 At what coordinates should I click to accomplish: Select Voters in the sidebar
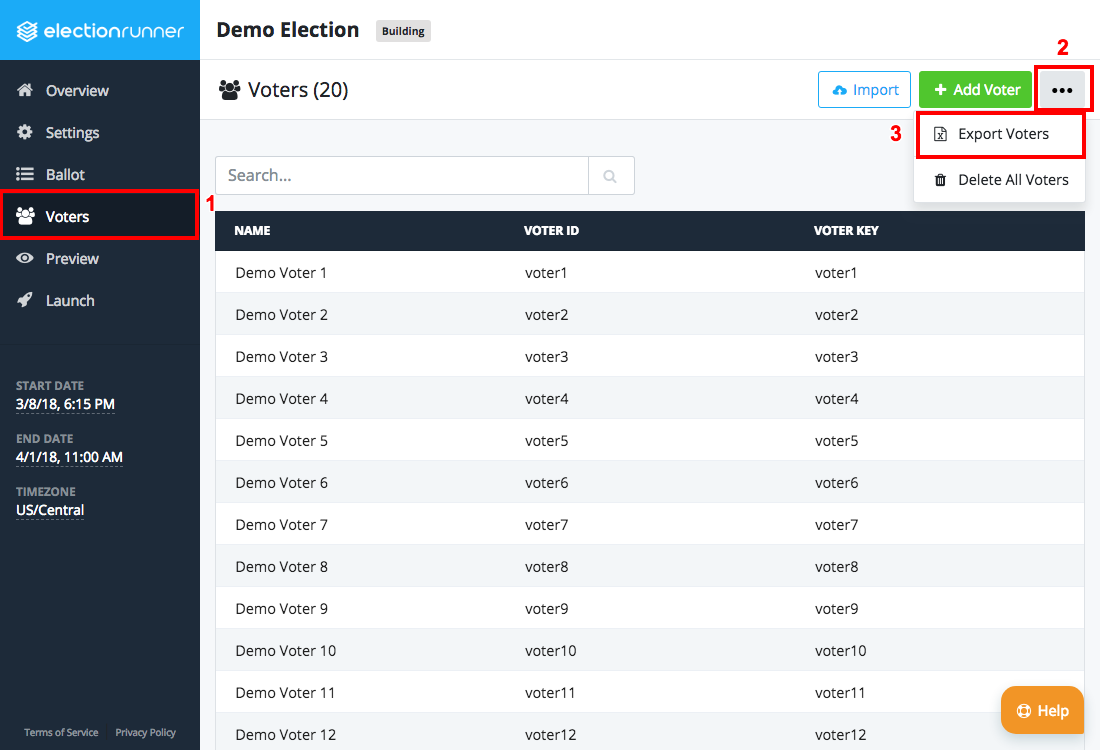pos(67,217)
